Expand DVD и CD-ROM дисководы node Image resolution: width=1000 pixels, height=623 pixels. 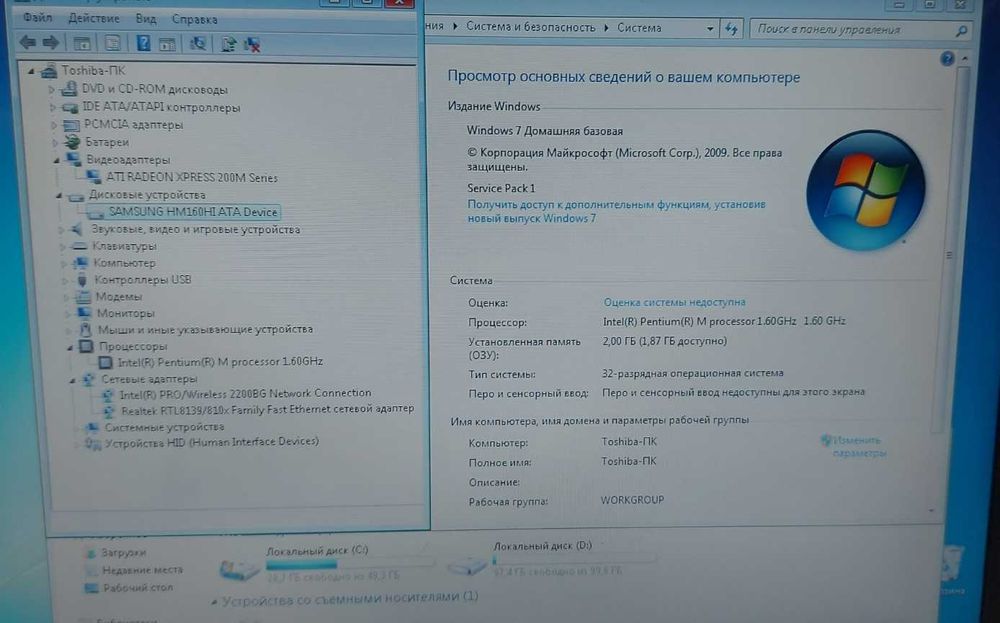point(52,90)
